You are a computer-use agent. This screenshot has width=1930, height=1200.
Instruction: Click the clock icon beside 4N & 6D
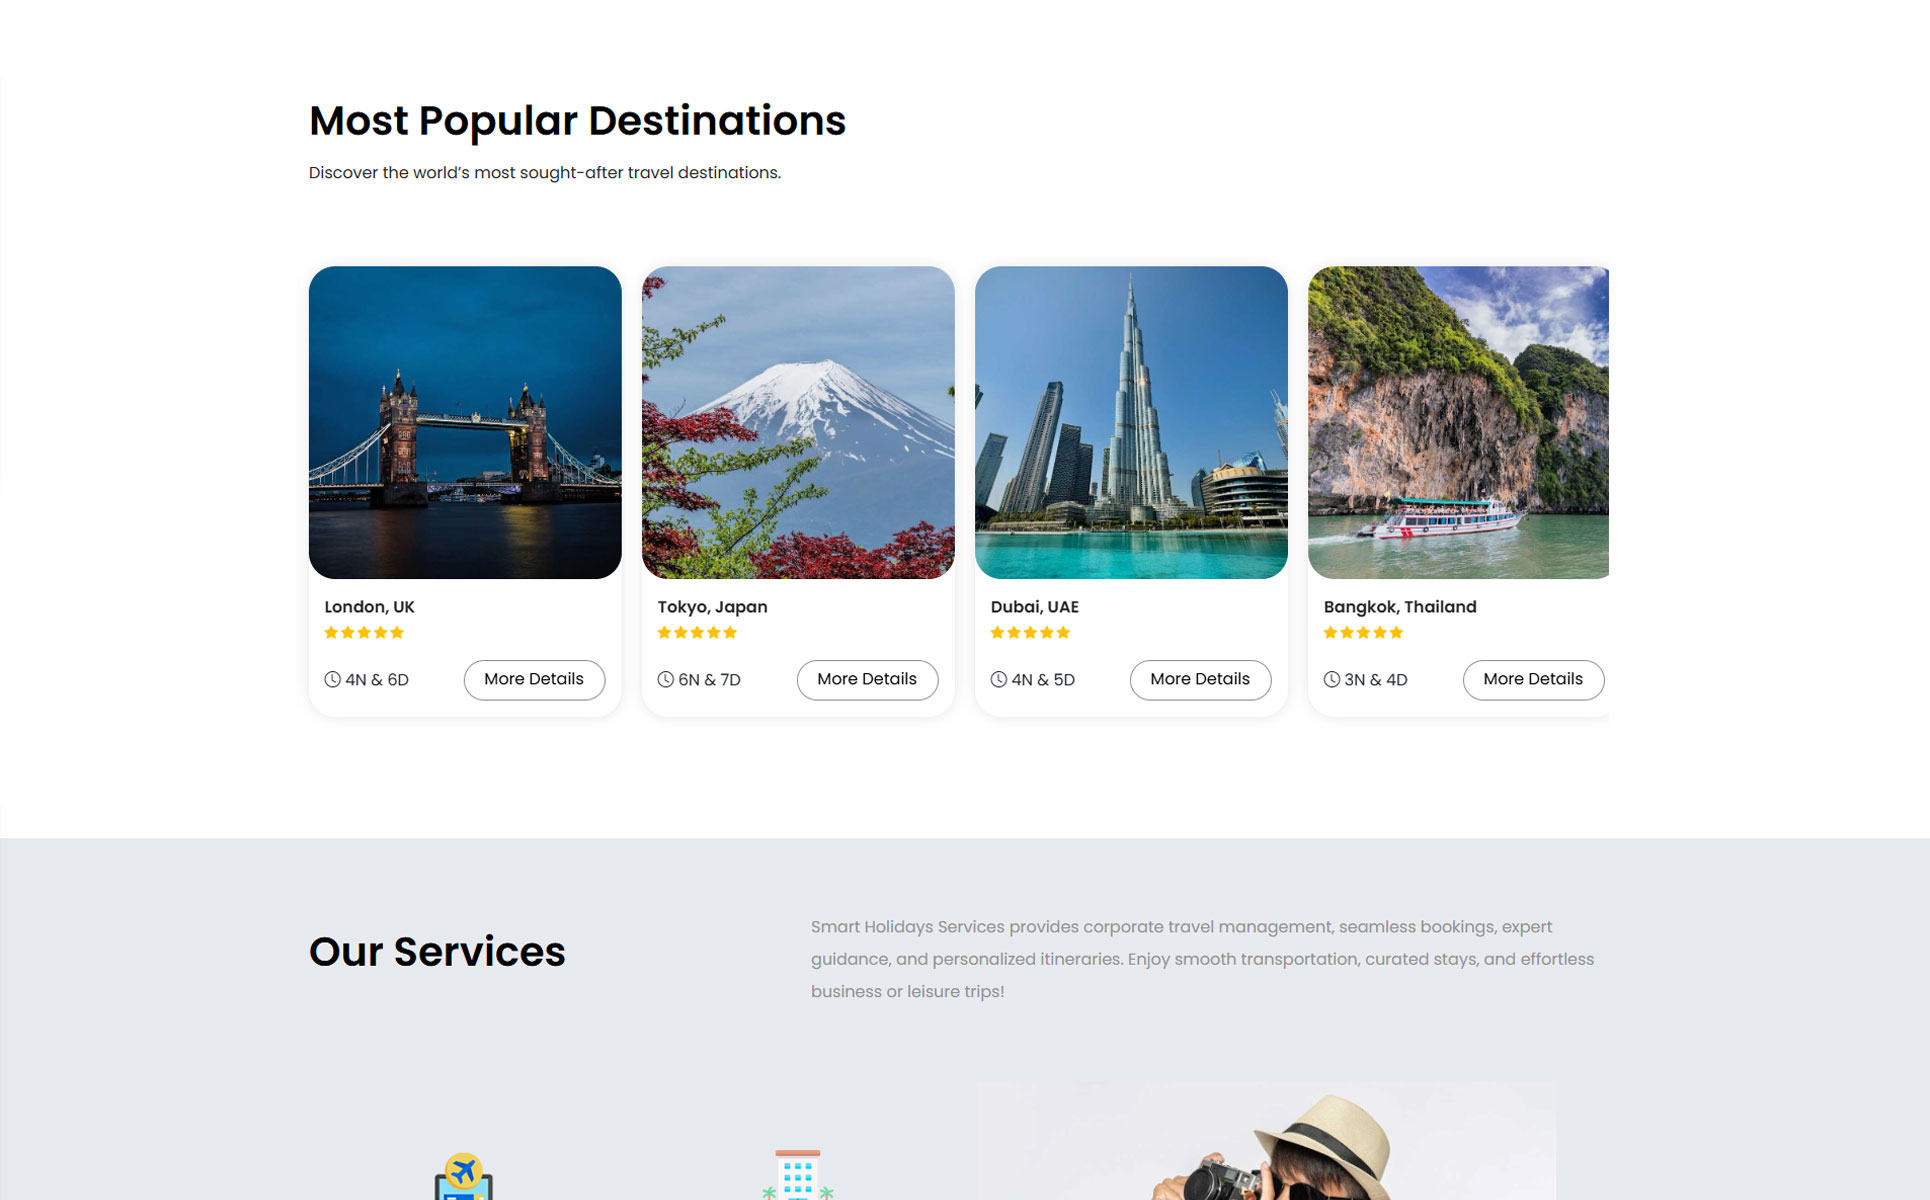(332, 680)
